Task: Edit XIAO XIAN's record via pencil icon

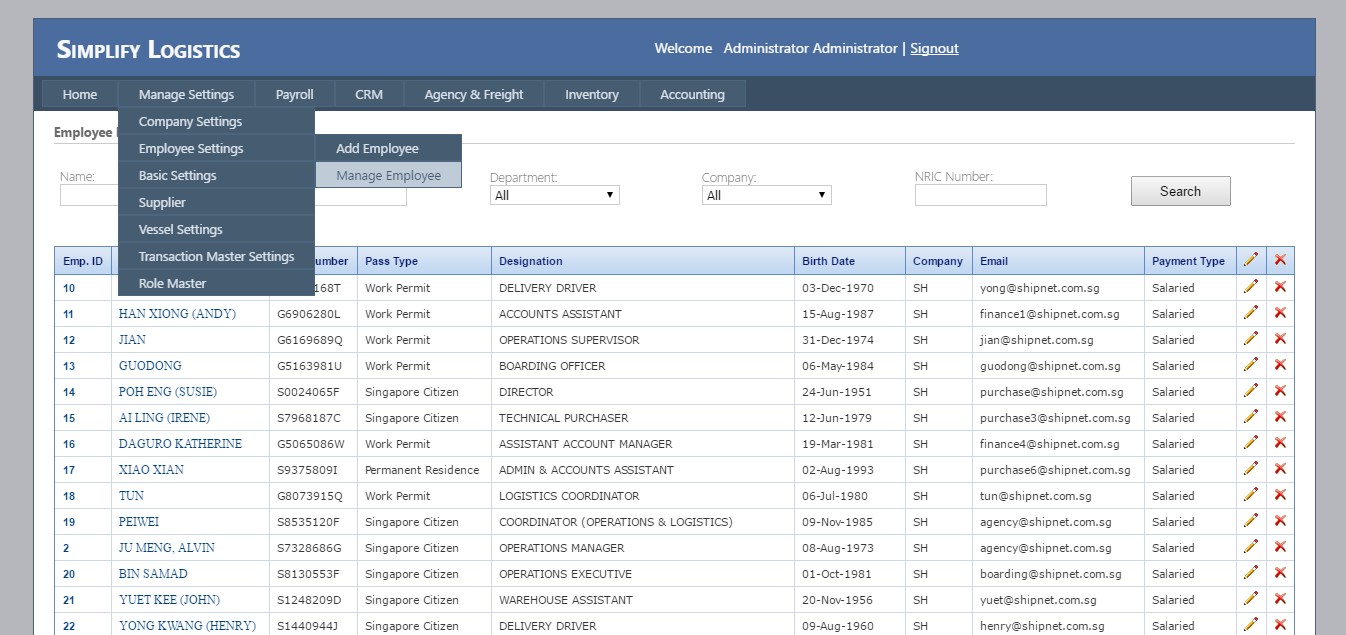Action: click(x=1250, y=469)
